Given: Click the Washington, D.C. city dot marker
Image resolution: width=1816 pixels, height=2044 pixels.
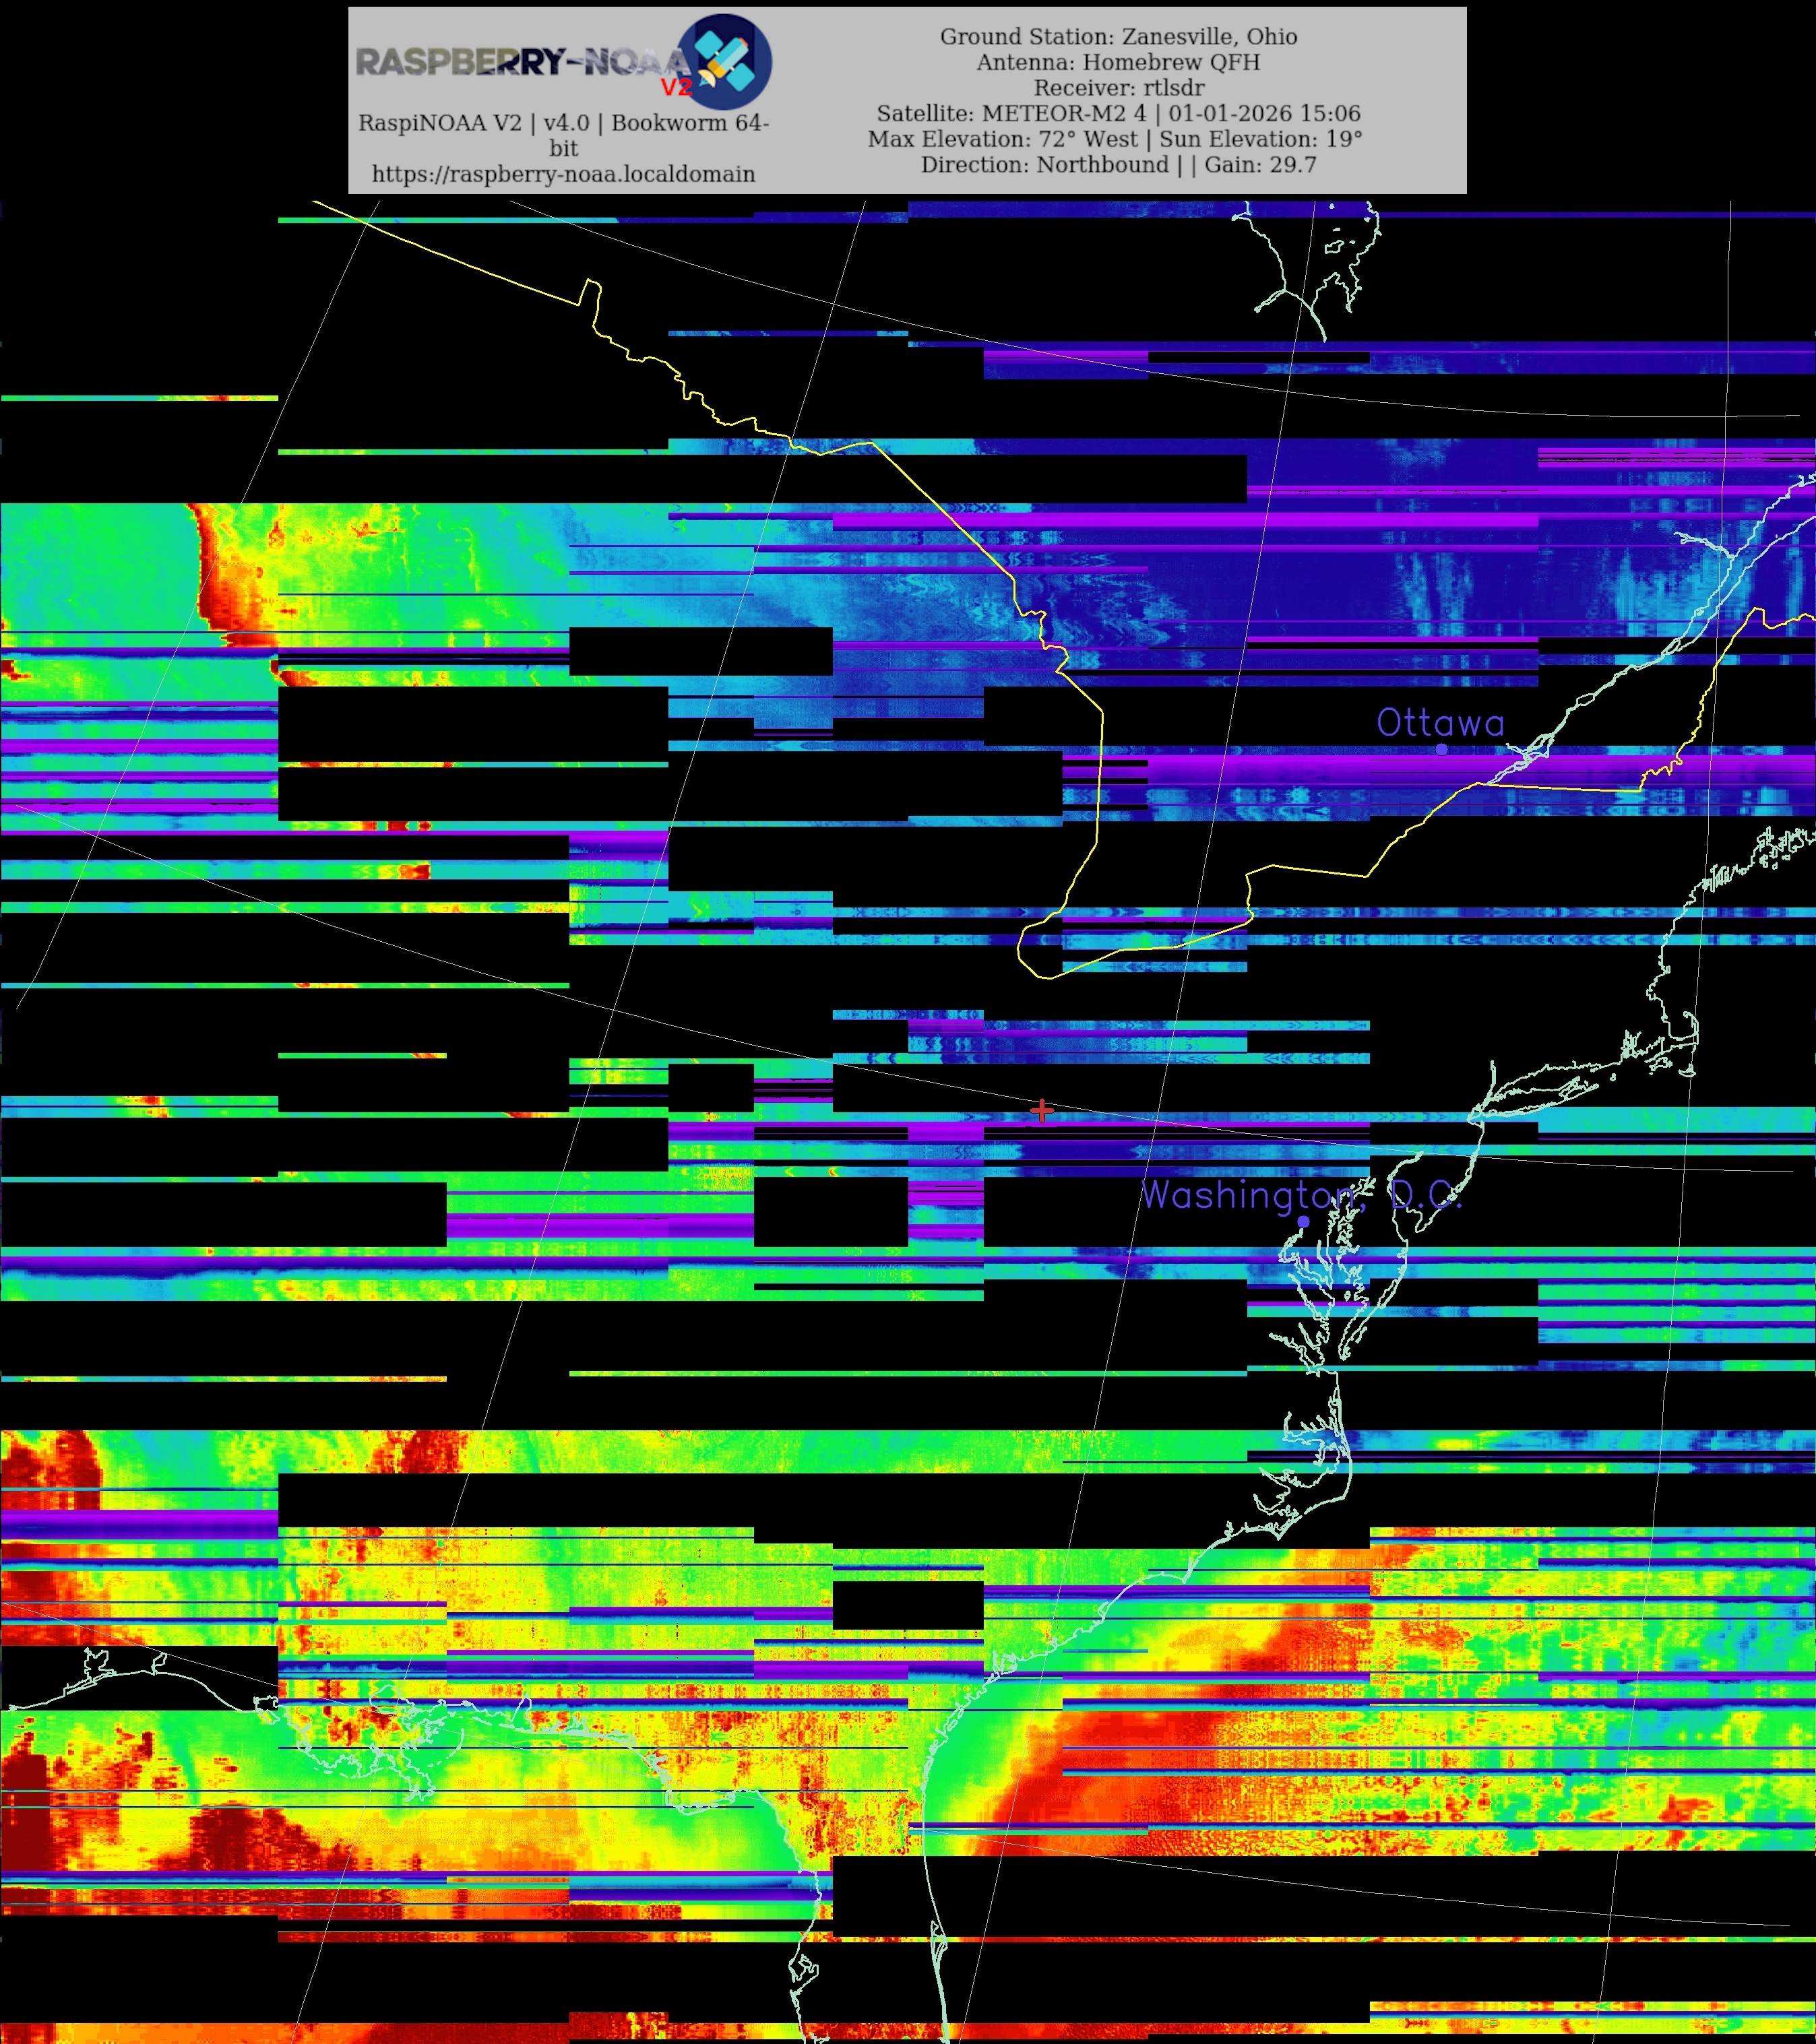Looking at the screenshot, I should (1303, 1222).
